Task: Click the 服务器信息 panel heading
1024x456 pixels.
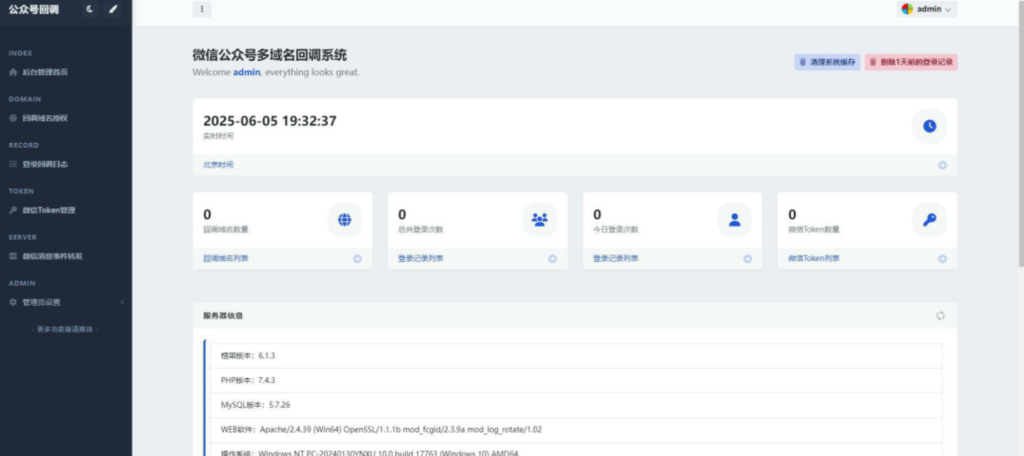Action: pos(223,316)
